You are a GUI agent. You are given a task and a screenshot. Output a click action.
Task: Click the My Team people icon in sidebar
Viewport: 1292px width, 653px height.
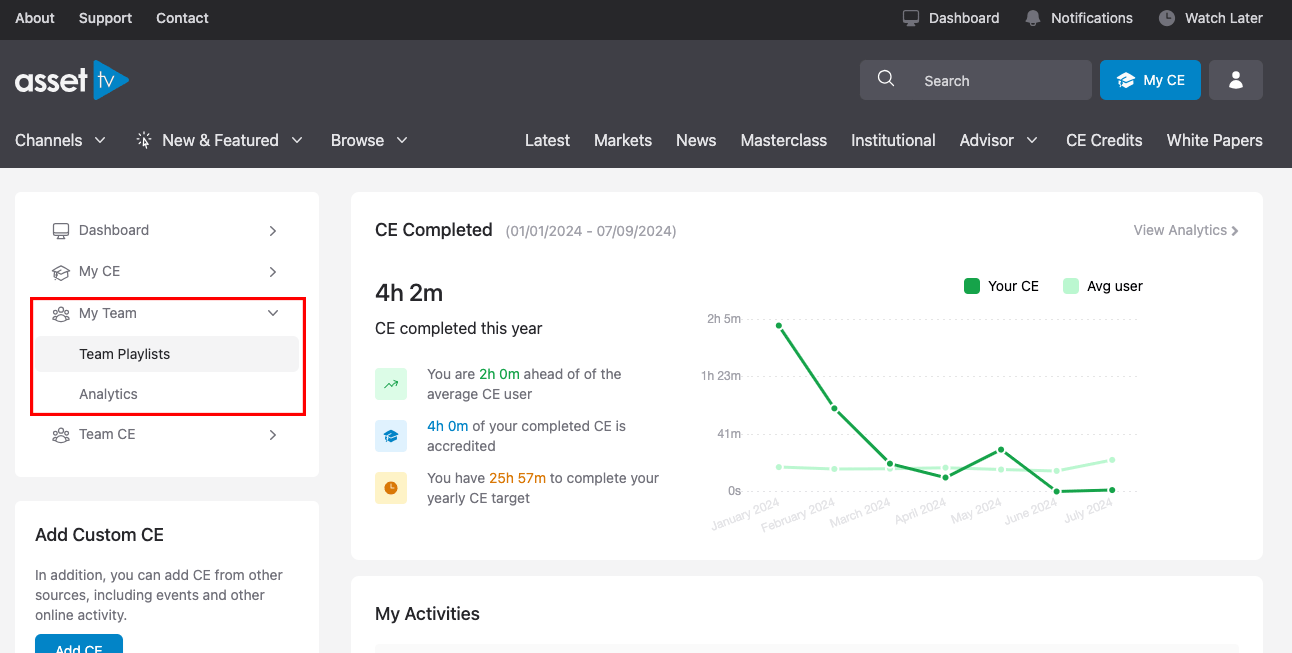pyautogui.click(x=61, y=314)
